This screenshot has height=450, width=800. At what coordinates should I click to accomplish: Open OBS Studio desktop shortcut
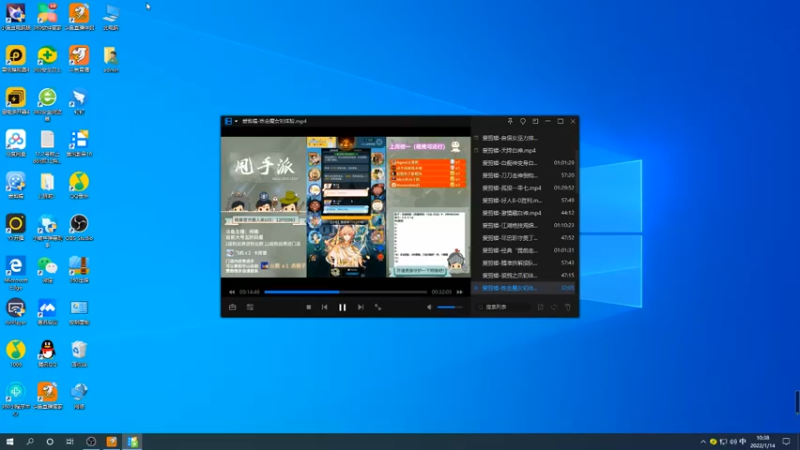79,228
